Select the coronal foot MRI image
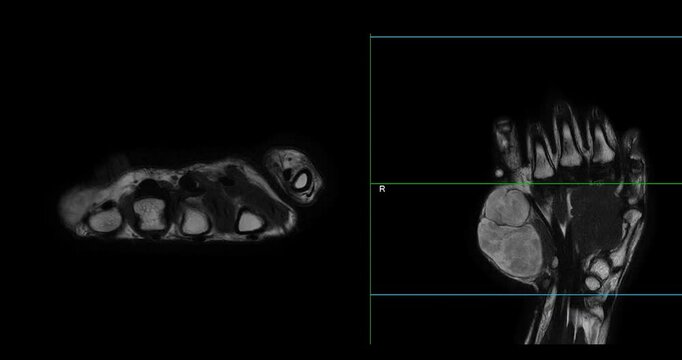The width and height of the screenshot is (682, 360). (562, 223)
